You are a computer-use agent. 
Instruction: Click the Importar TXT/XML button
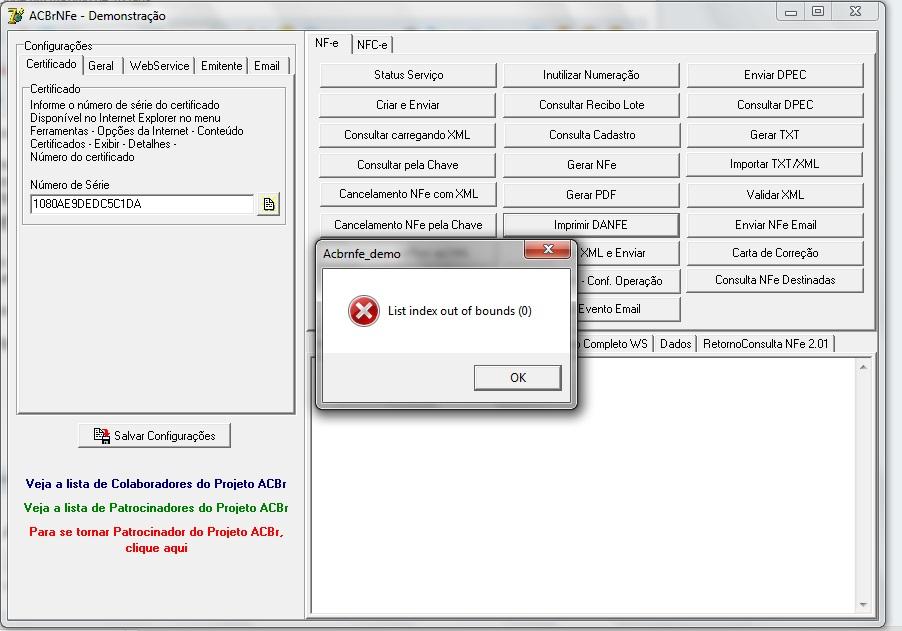[x=774, y=164]
